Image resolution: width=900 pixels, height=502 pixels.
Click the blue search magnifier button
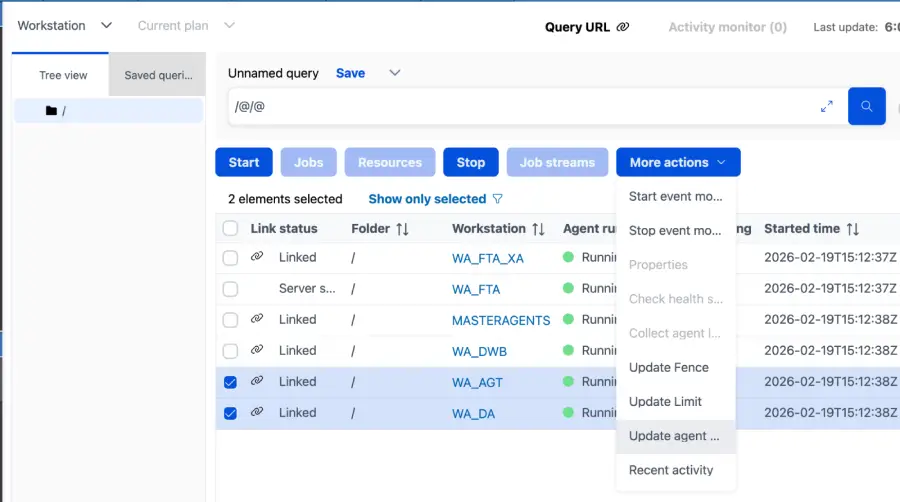(866, 106)
